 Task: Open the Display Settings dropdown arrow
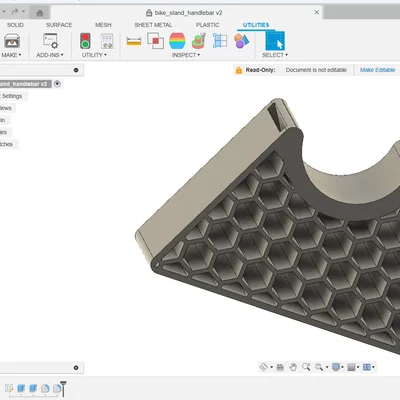click(x=343, y=367)
